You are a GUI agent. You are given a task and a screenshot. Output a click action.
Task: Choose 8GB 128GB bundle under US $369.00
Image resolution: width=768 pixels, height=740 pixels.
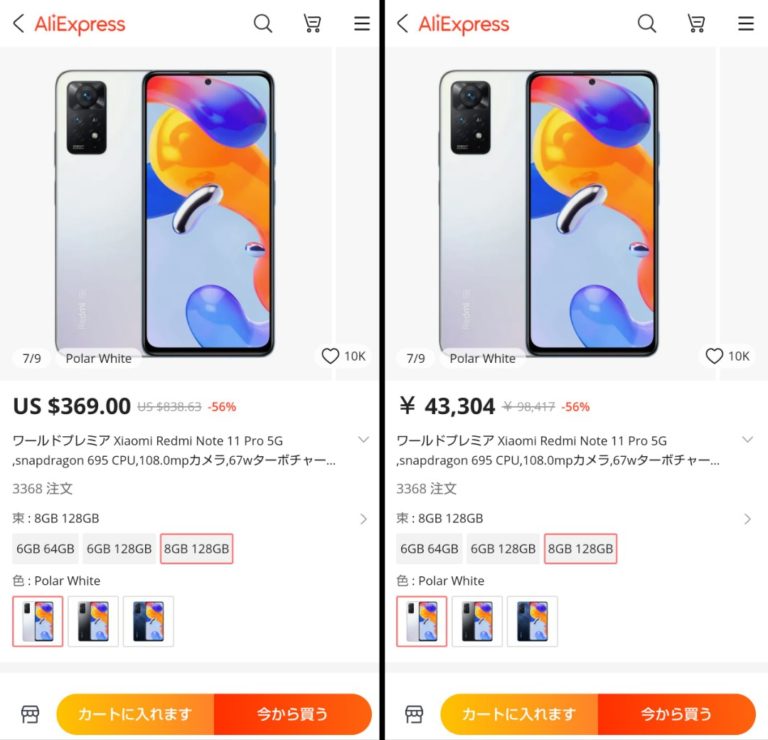coord(196,549)
